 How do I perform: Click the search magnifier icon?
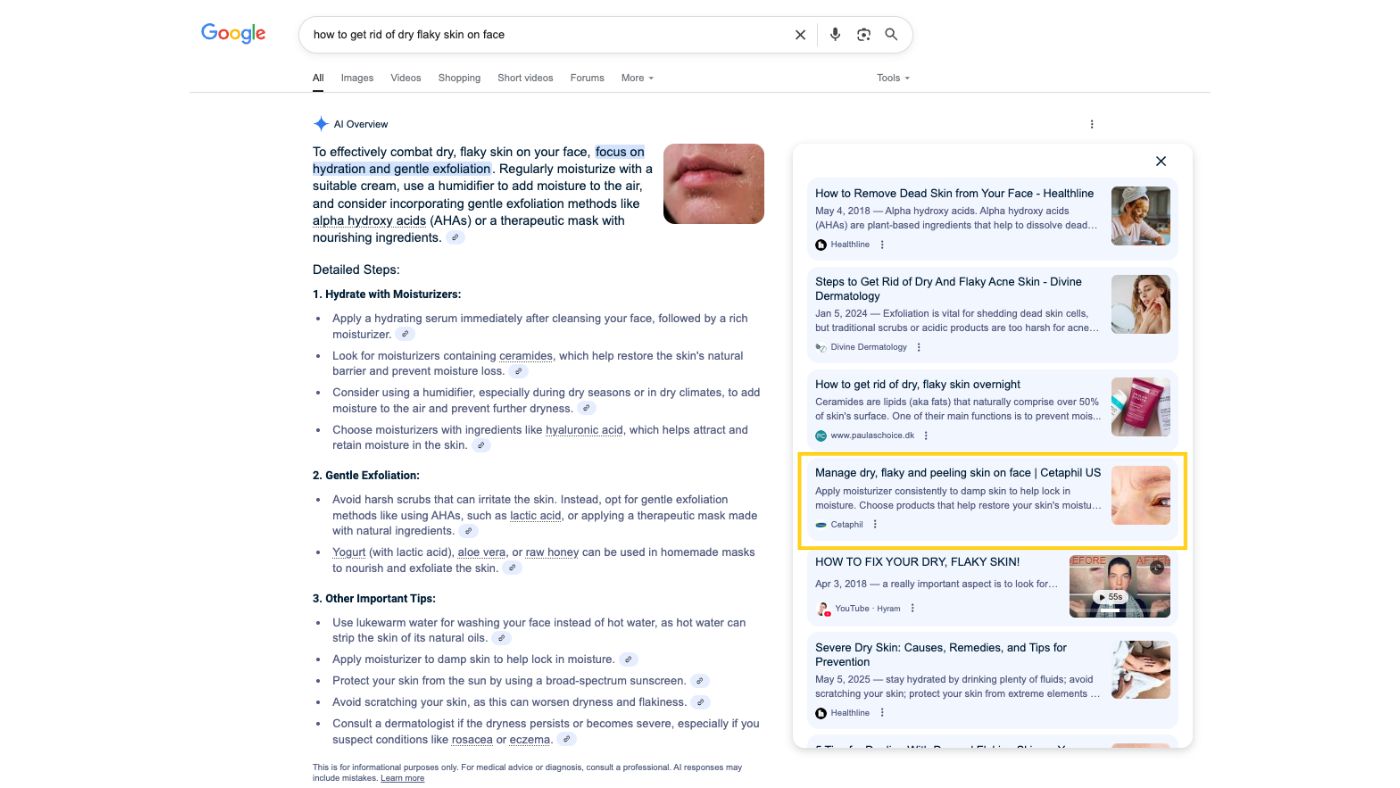(x=890, y=34)
